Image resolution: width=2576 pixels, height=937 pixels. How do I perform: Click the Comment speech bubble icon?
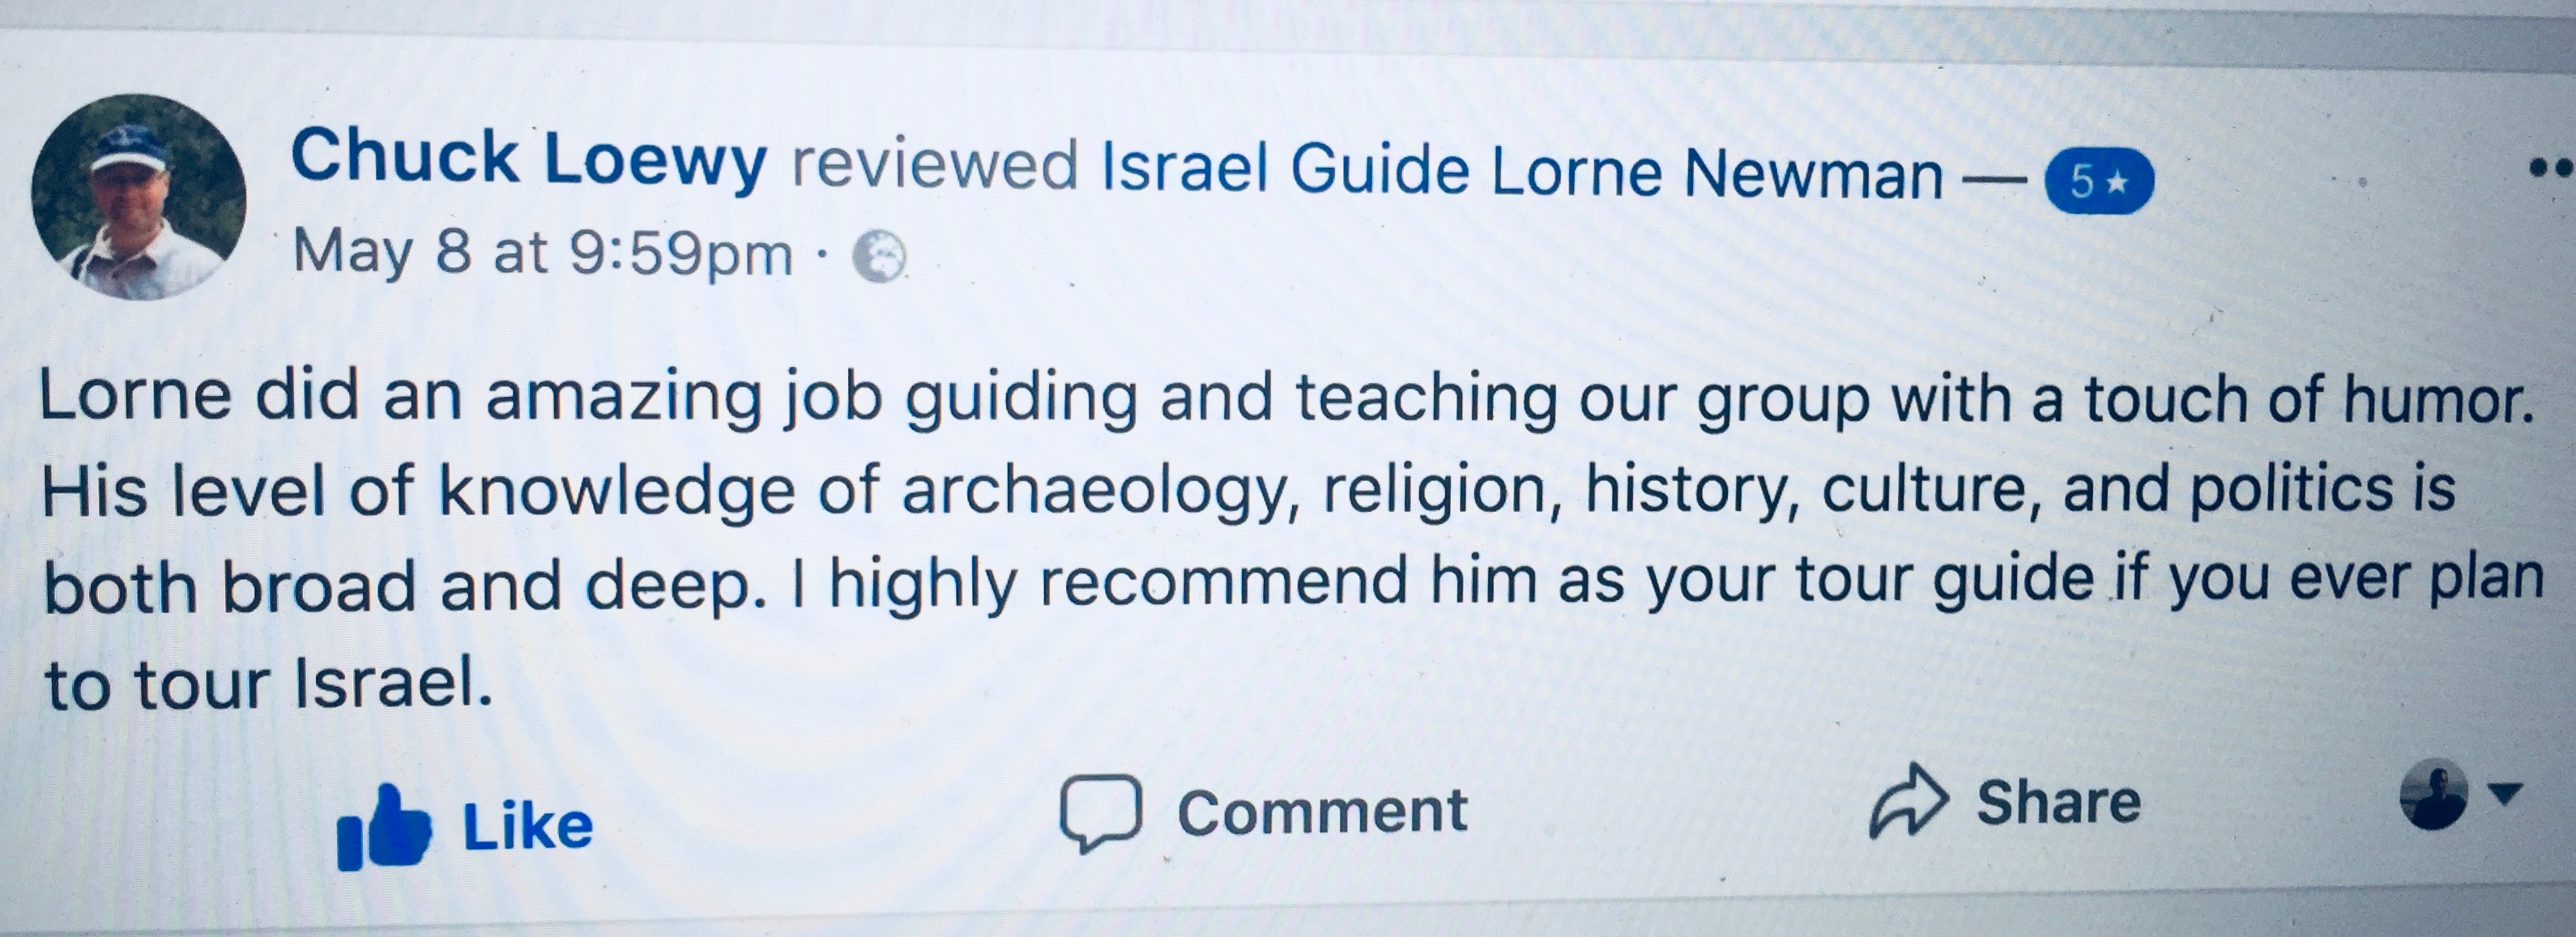(x=1100, y=812)
